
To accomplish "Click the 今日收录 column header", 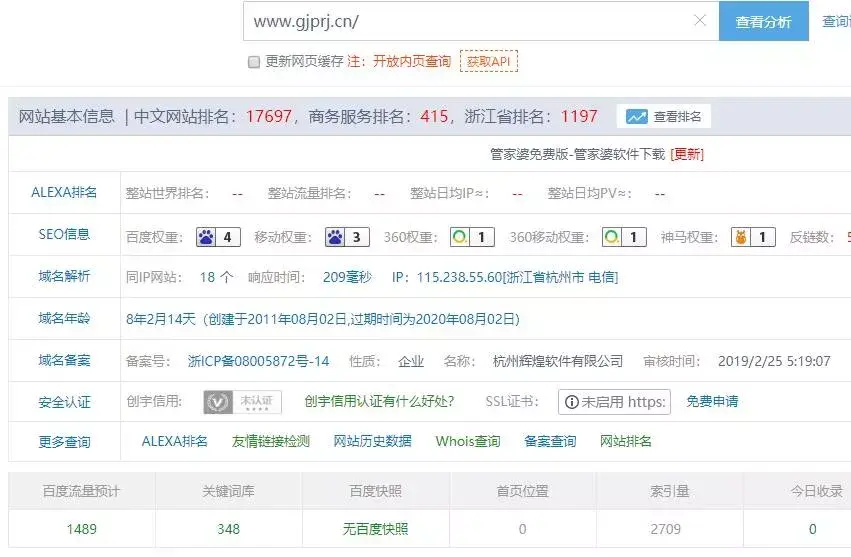I will click(817, 491).
